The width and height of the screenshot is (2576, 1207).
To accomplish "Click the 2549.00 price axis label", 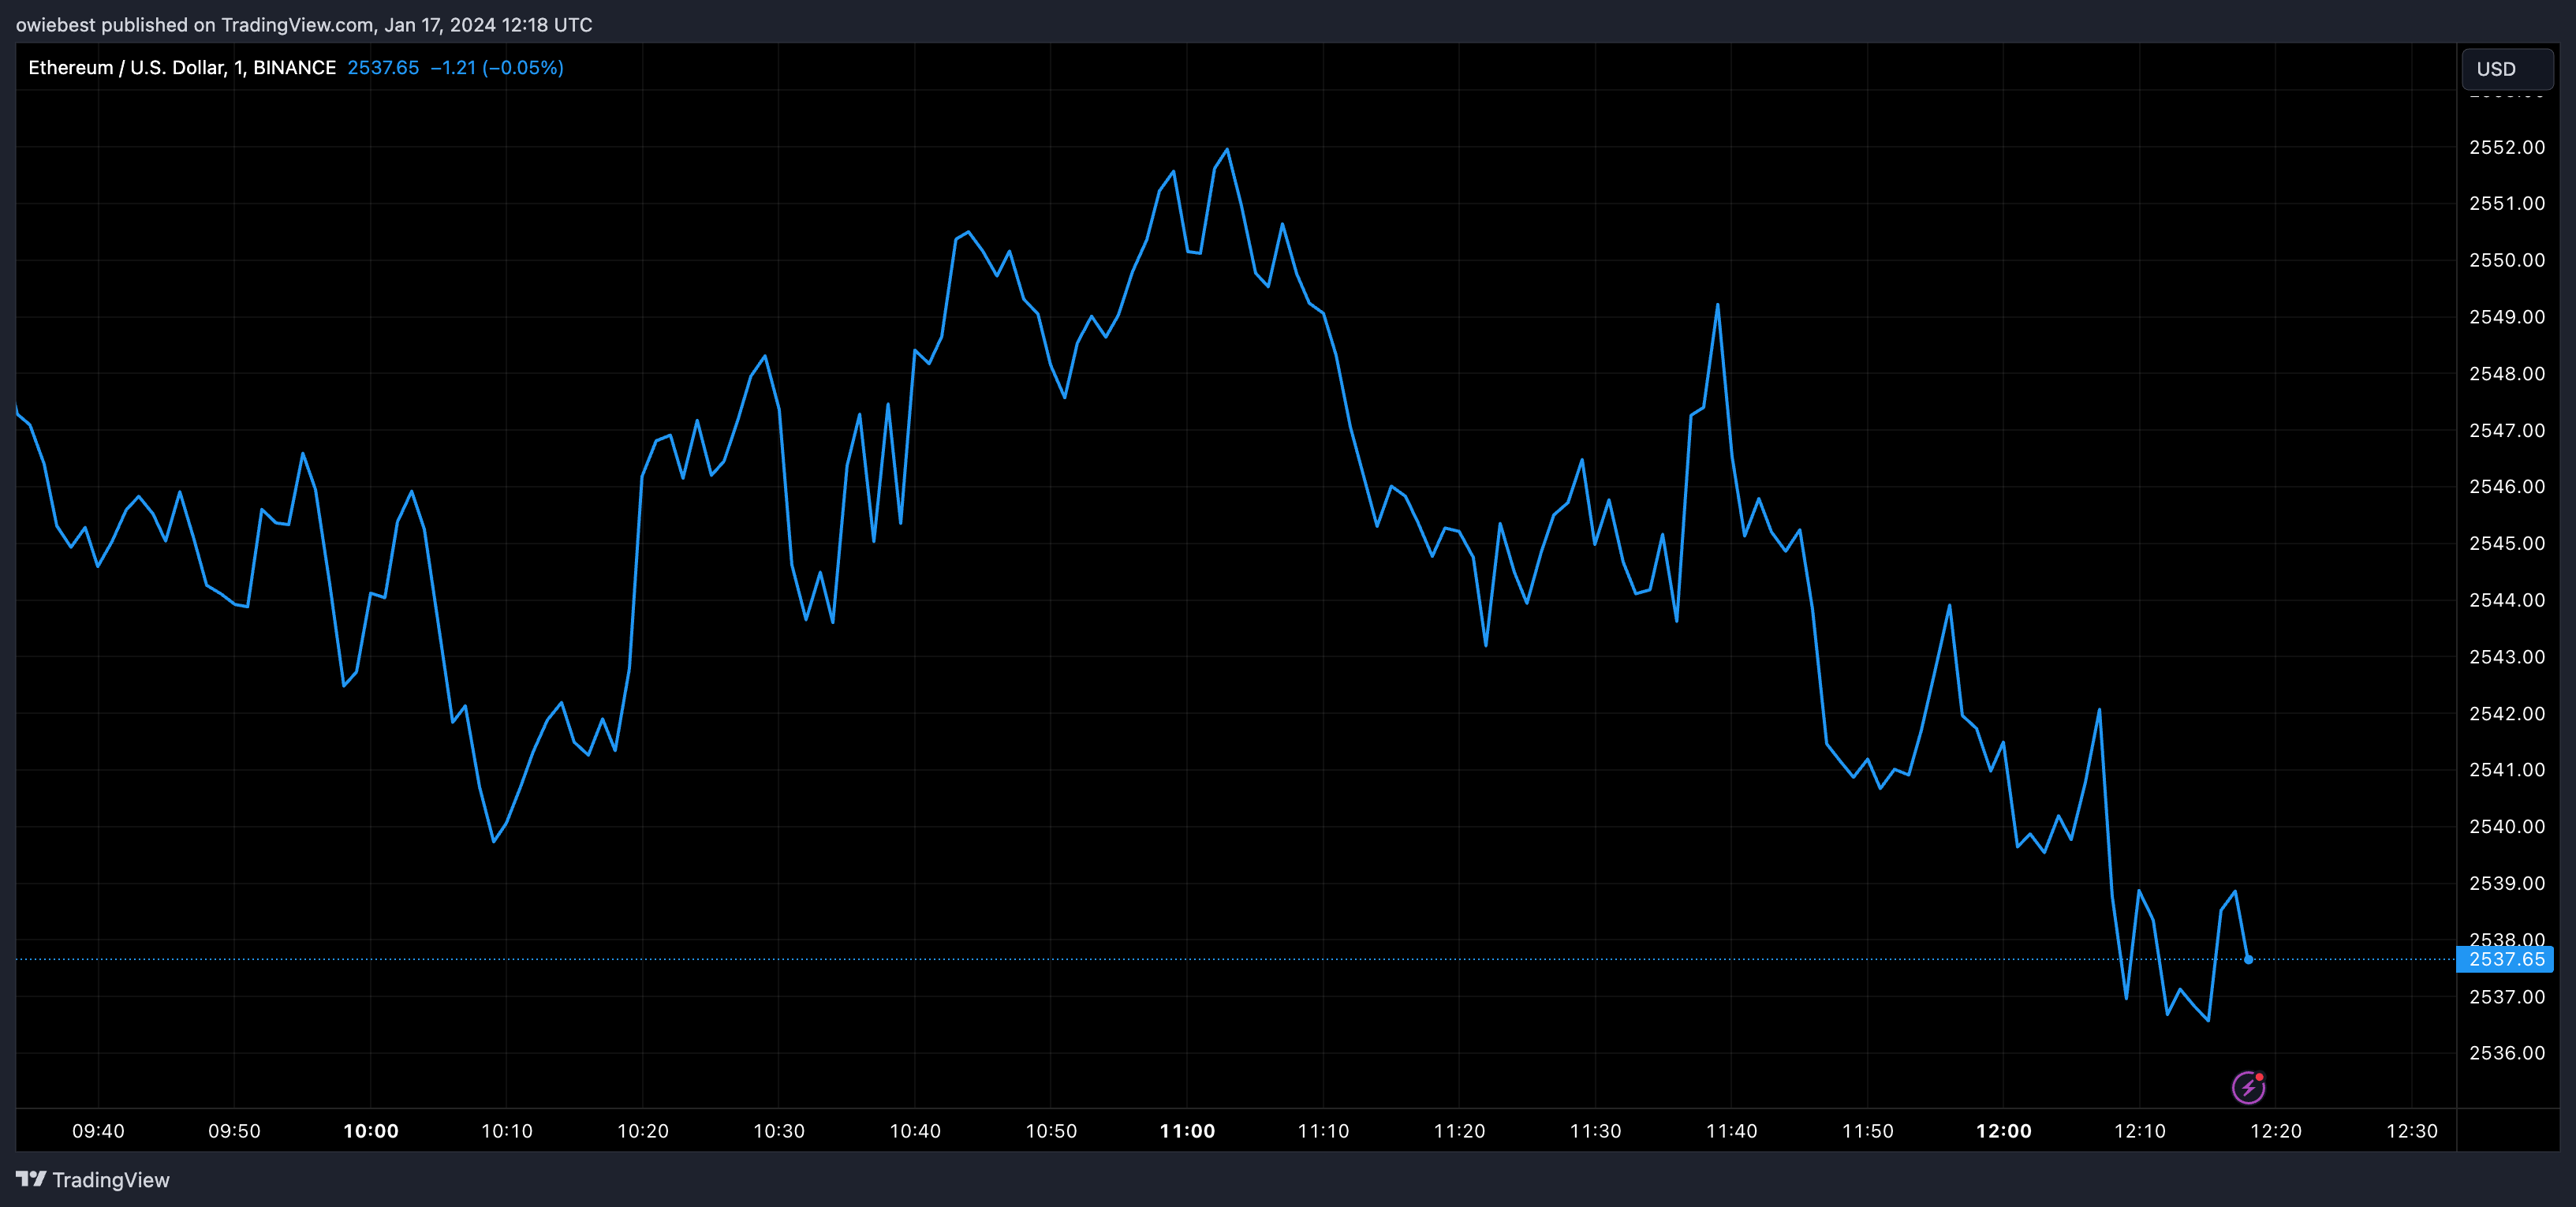I will point(2507,317).
